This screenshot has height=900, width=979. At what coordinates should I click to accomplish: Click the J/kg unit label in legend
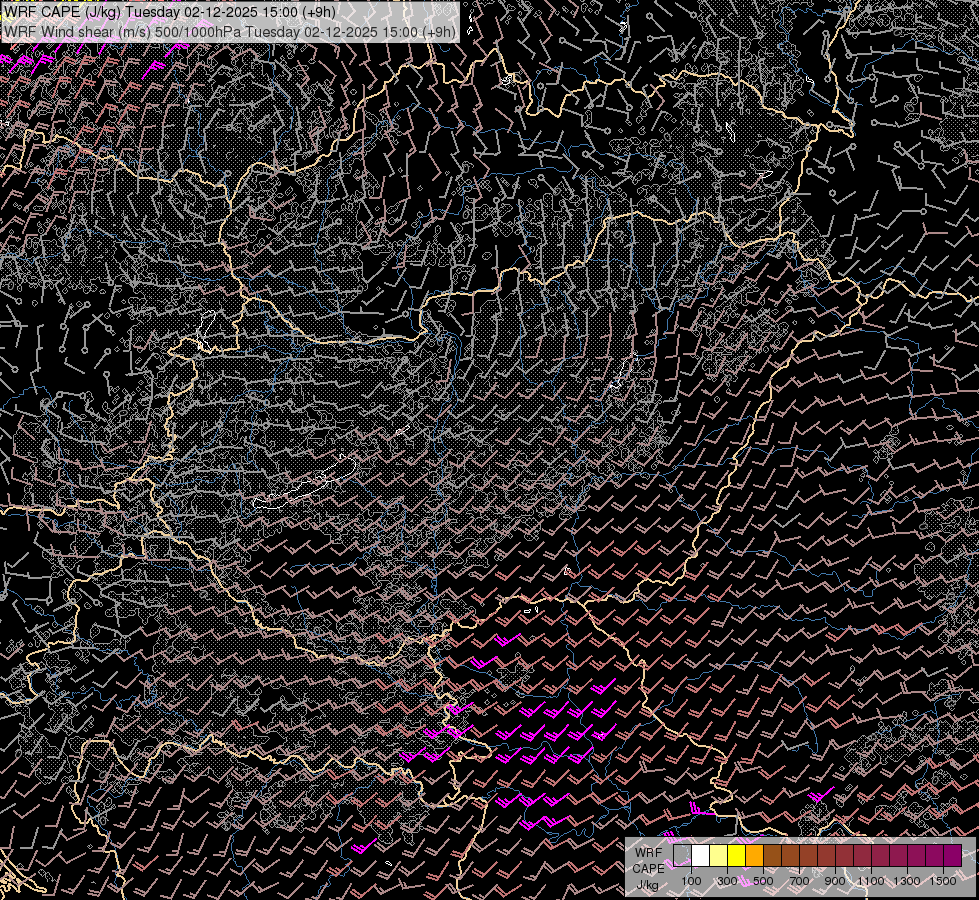(647, 885)
